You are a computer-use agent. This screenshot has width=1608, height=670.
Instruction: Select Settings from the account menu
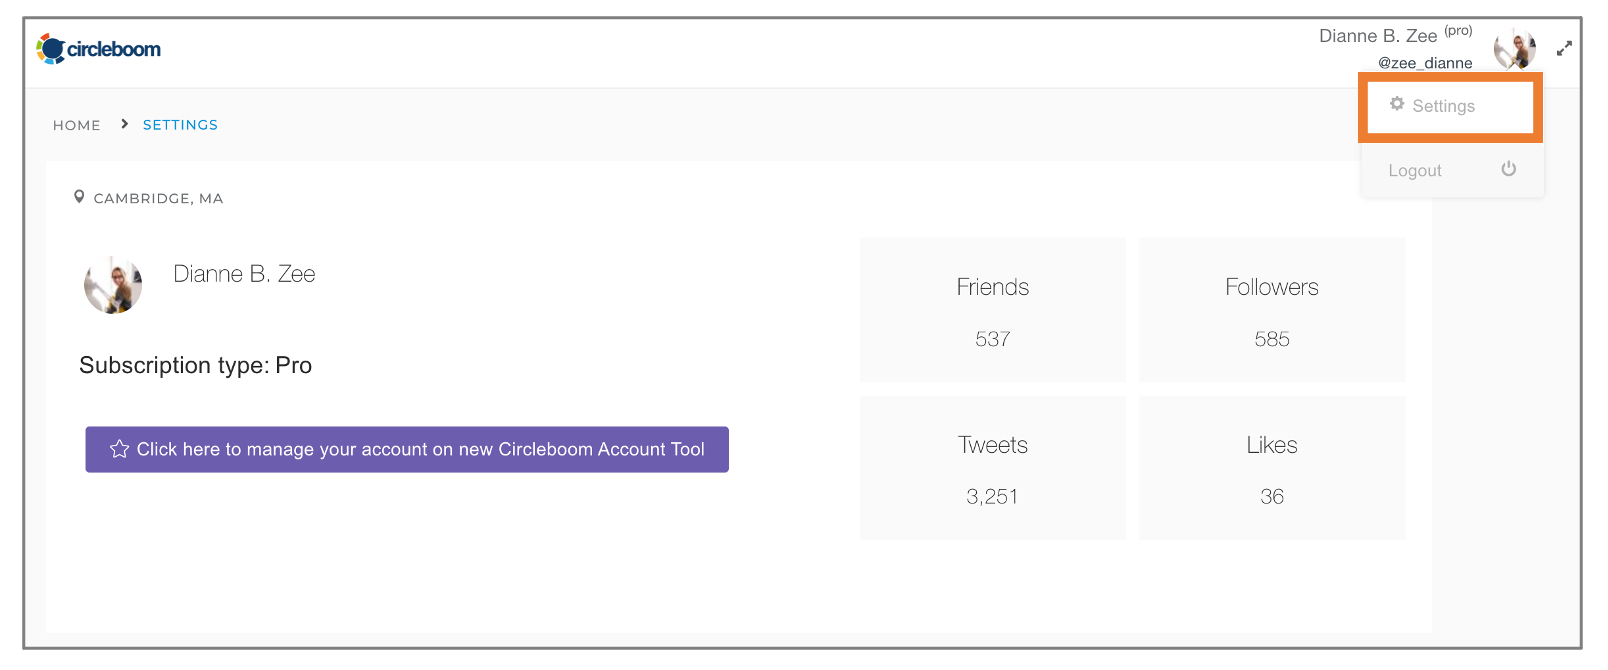point(1450,106)
